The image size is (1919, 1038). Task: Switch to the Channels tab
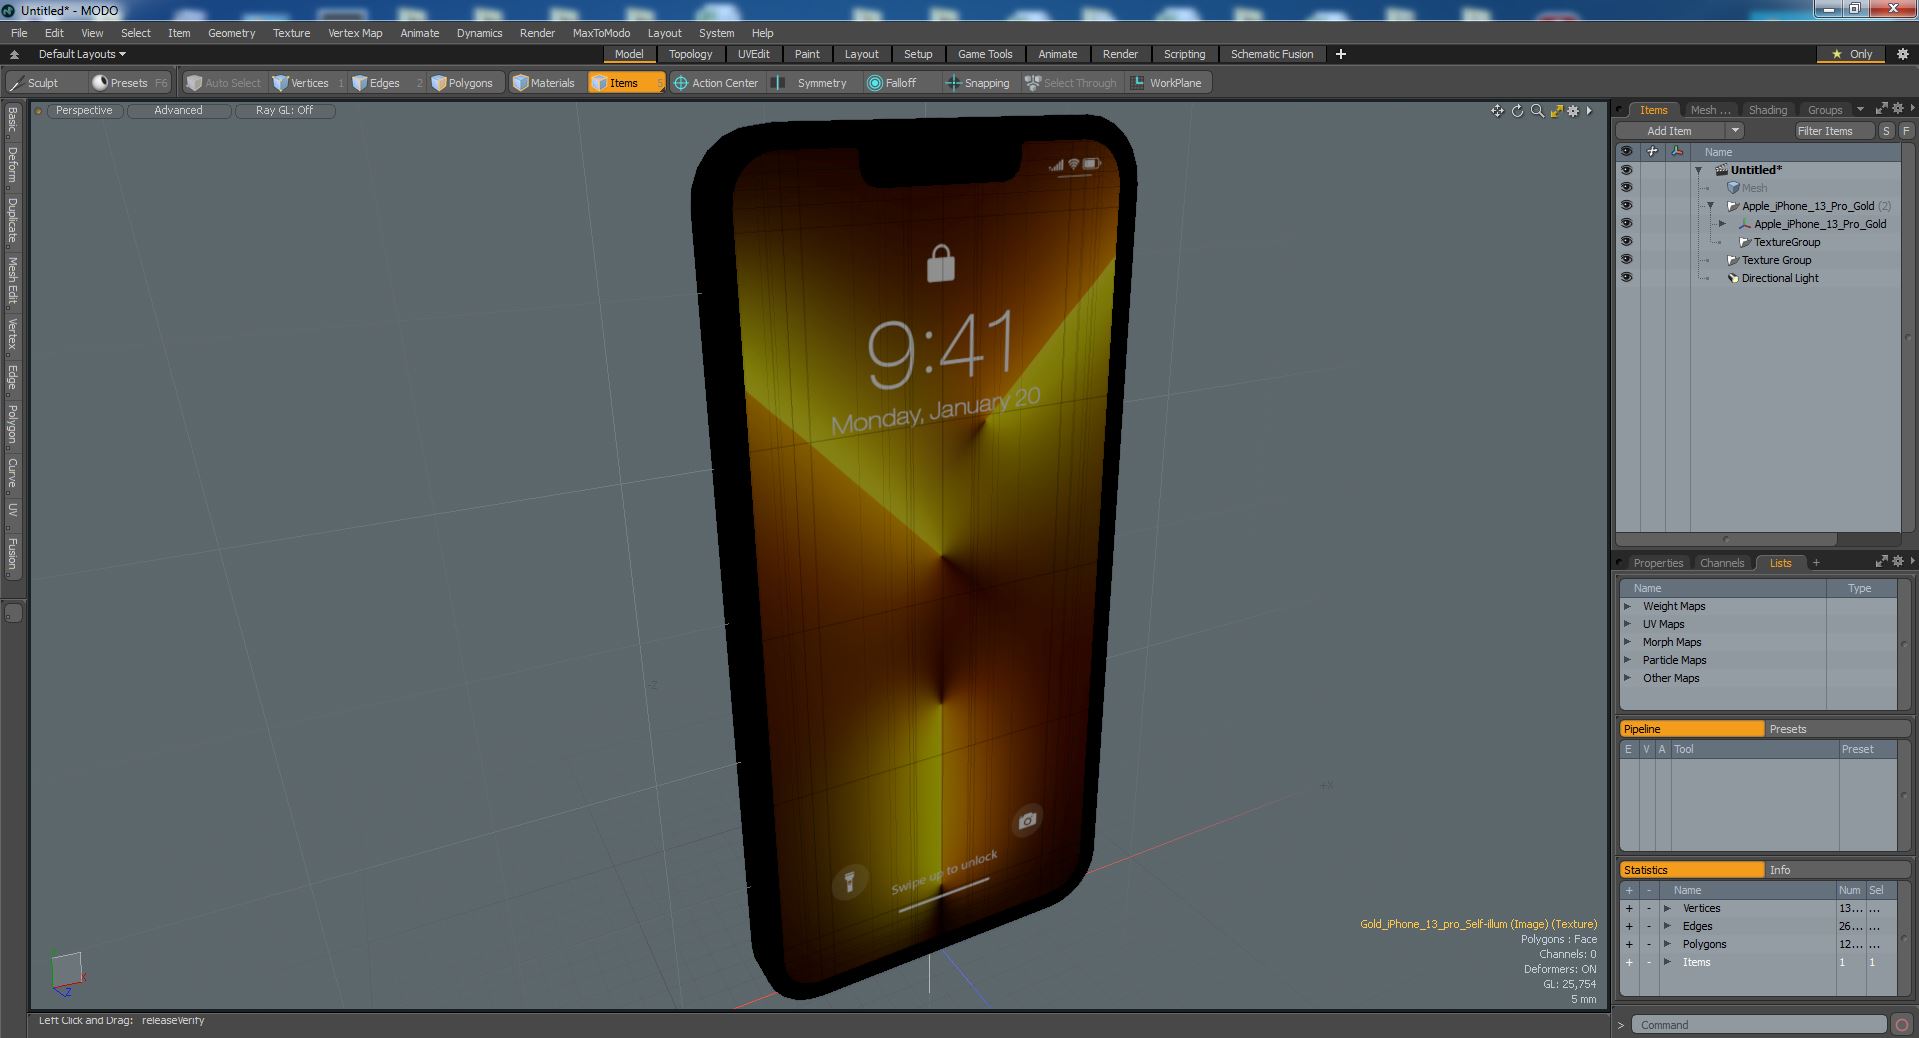click(1721, 563)
